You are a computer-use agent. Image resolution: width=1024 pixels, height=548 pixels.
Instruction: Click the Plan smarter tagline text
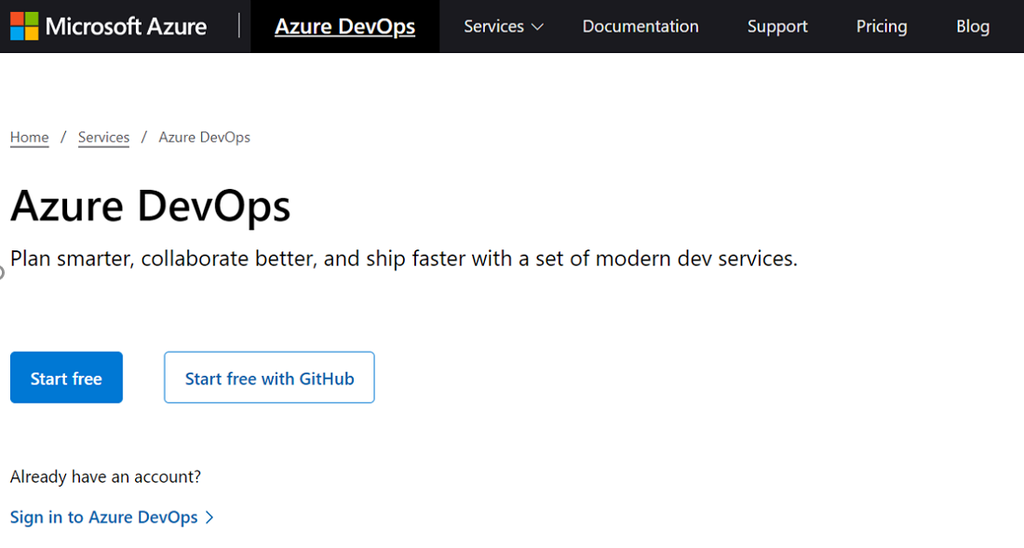coord(404,259)
